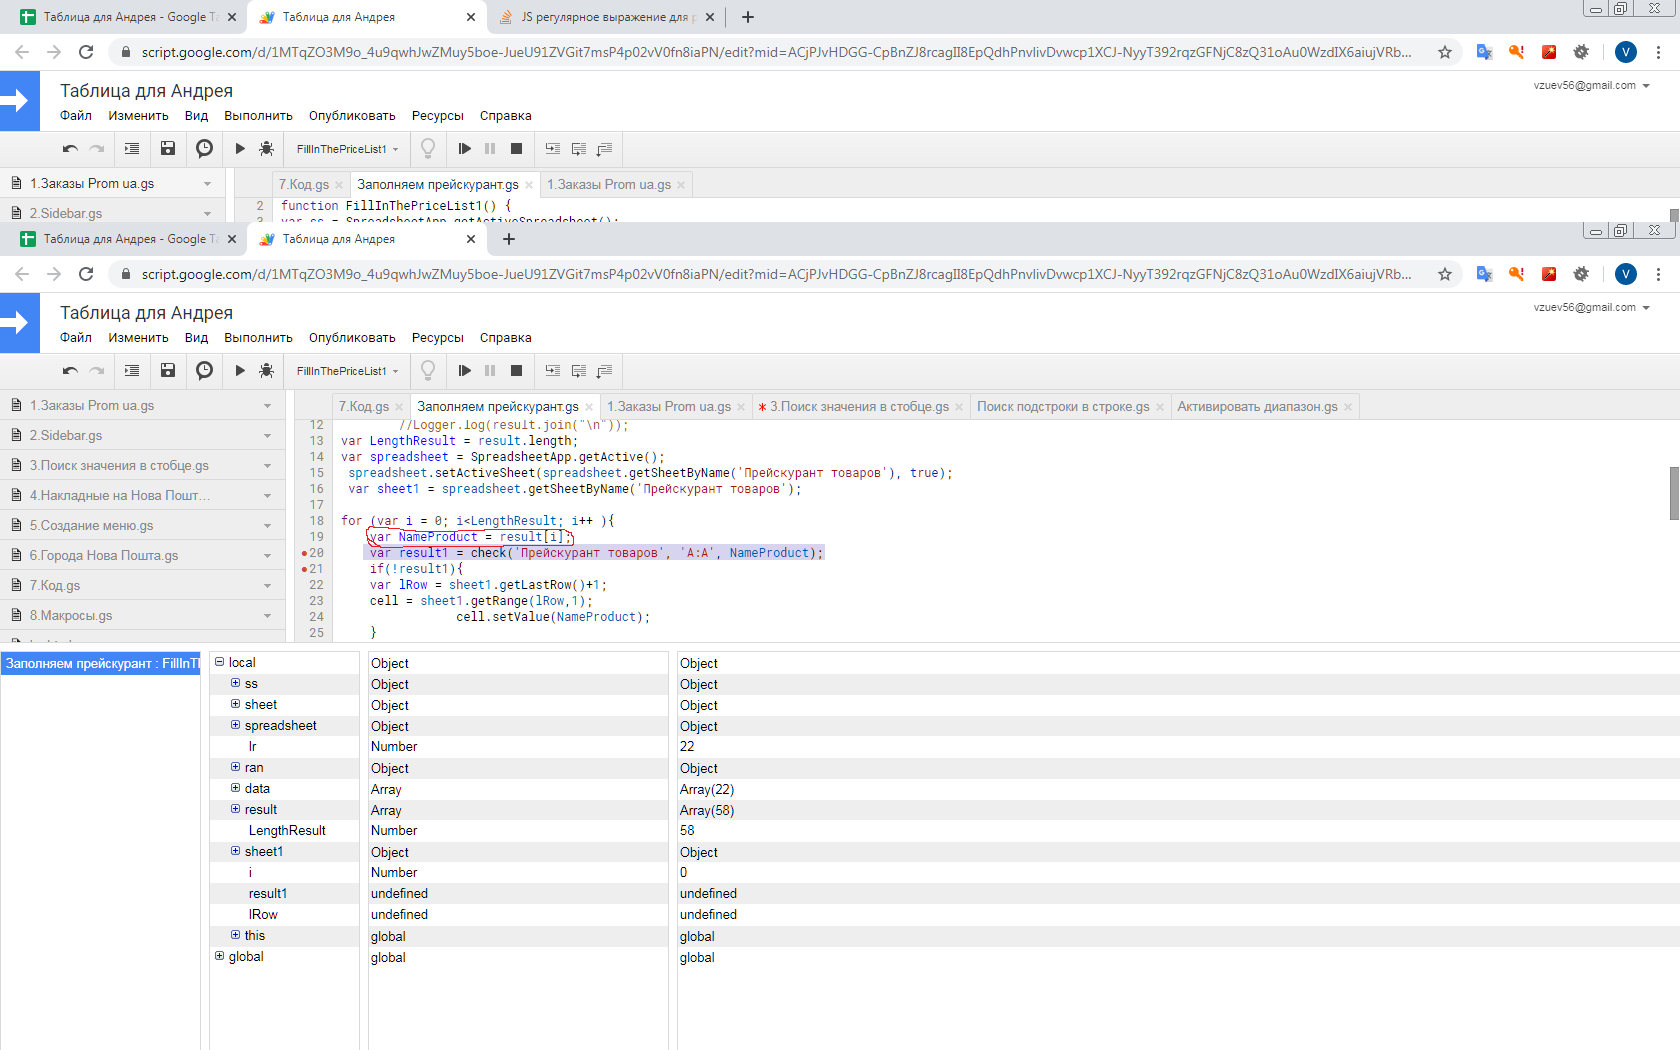
Task: Open dropdown arrow for 7.Код.gs file
Action: coord(267,586)
